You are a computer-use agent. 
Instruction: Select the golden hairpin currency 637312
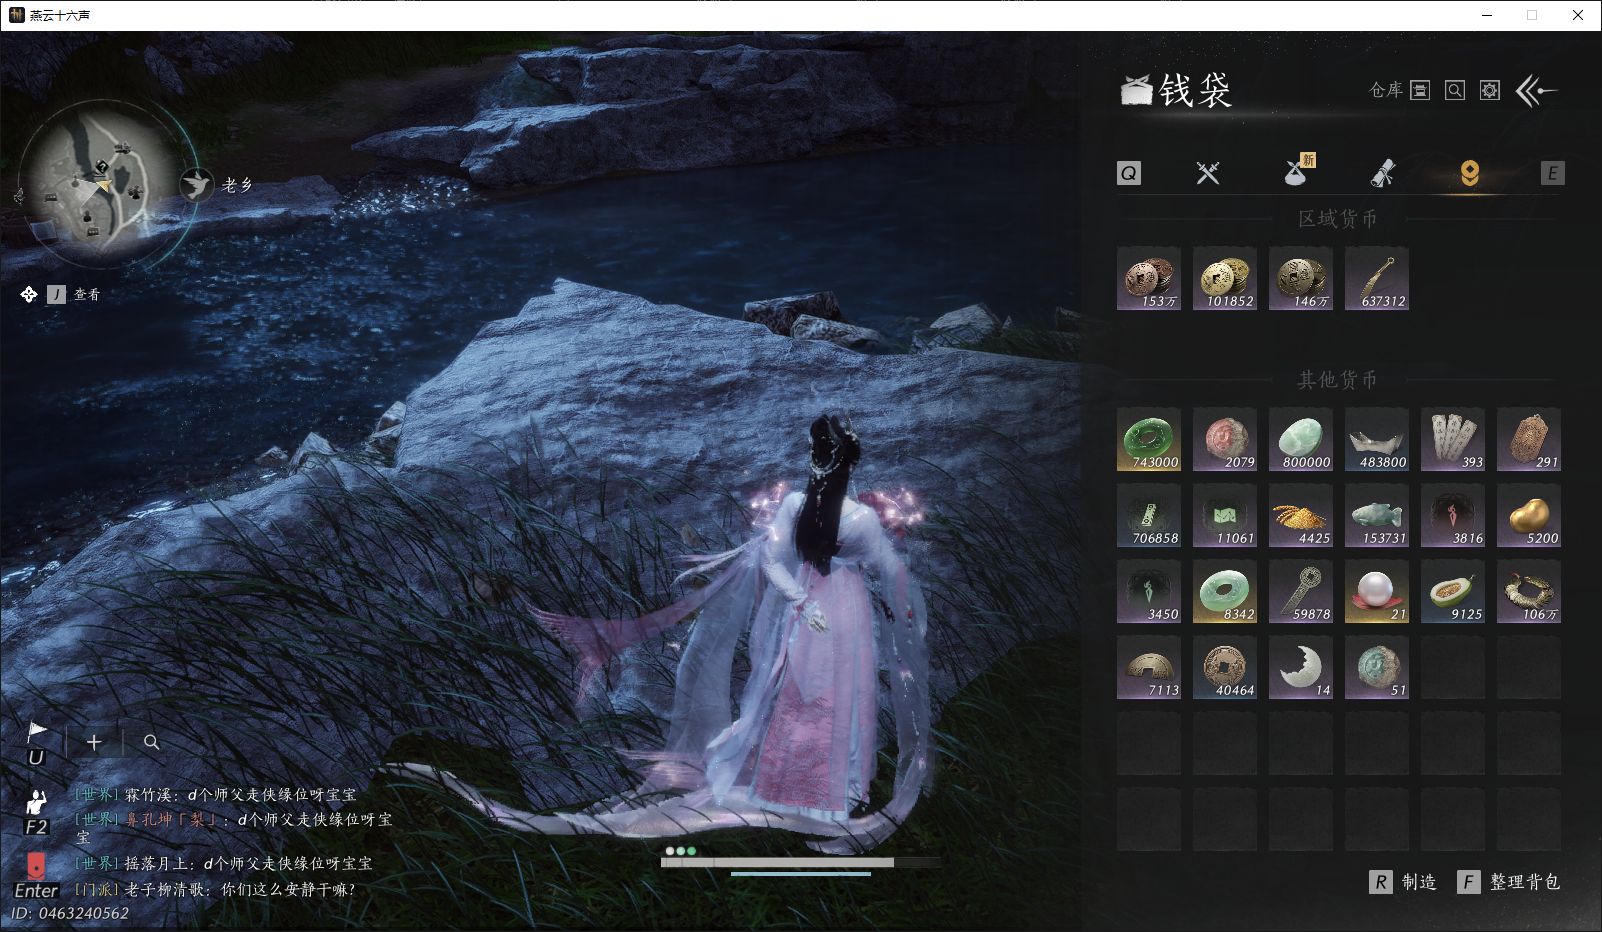(1377, 278)
